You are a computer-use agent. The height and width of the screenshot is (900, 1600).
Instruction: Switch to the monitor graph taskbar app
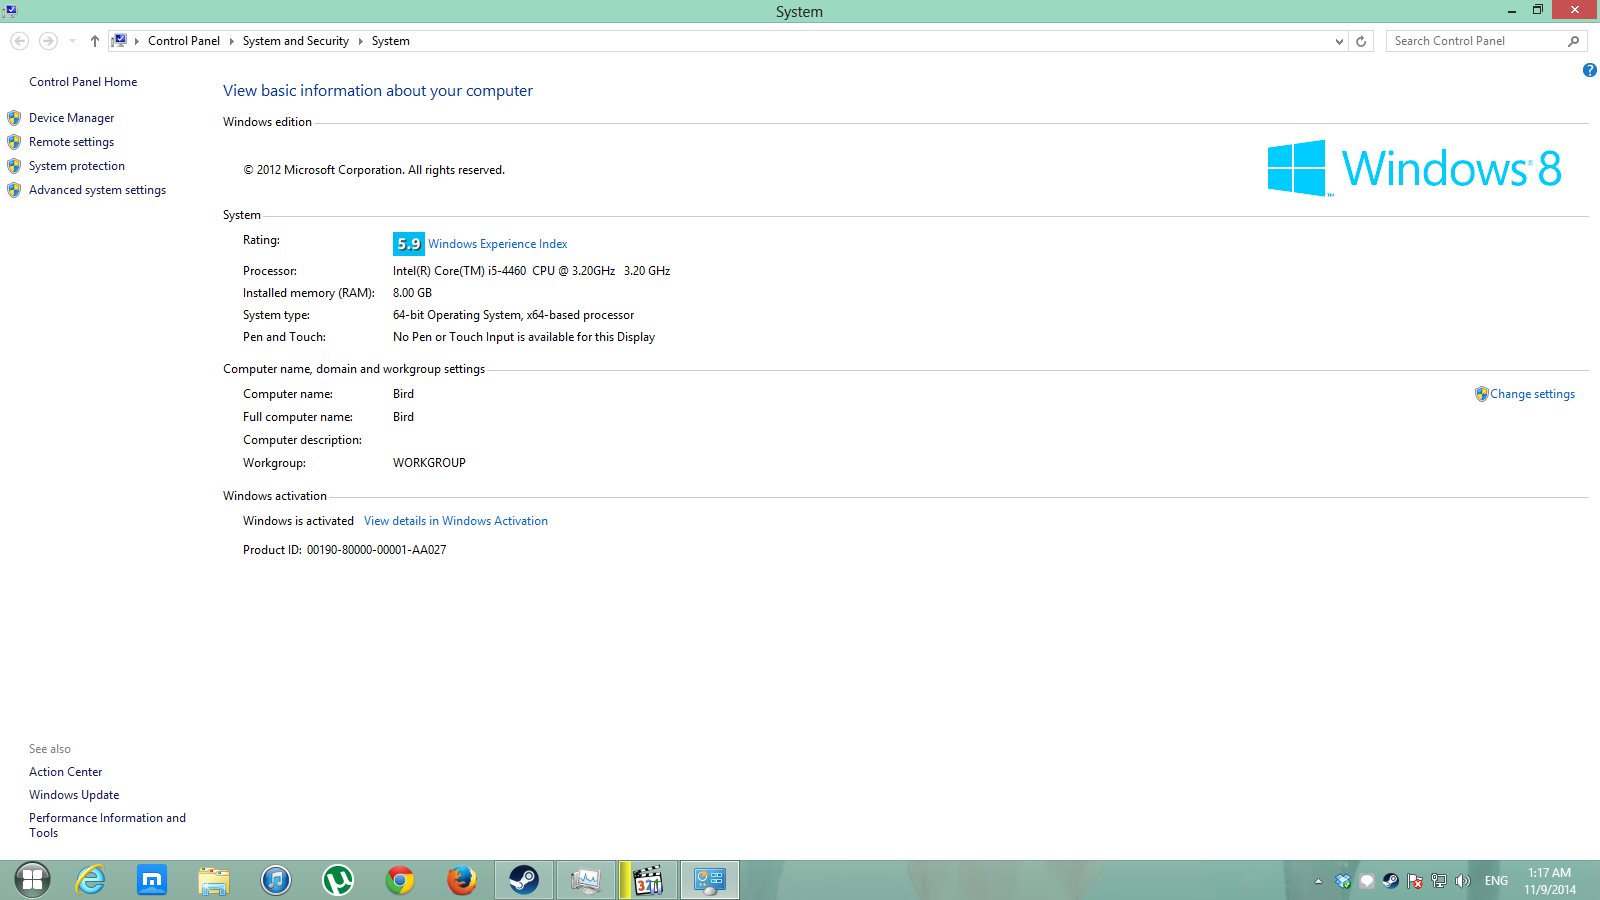[586, 880]
